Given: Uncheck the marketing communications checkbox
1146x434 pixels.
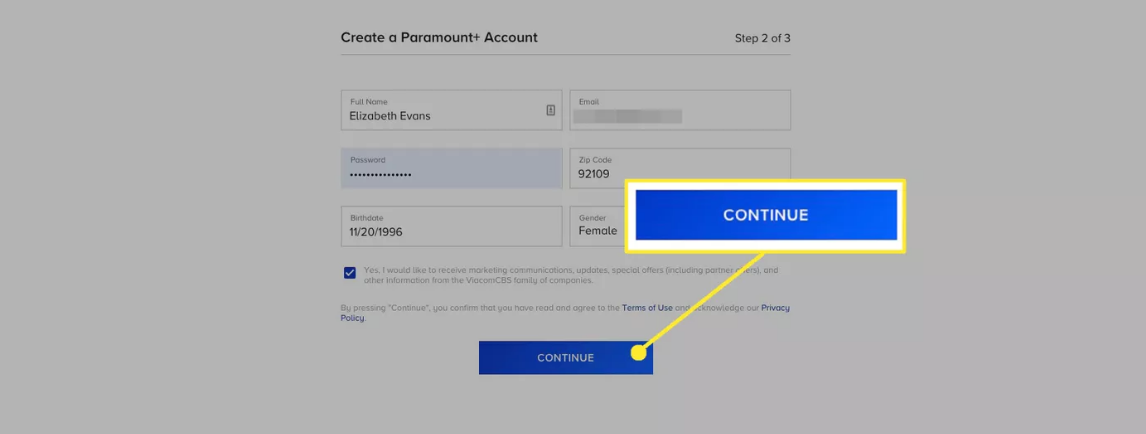Looking at the screenshot, I should [x=349, y=273].
